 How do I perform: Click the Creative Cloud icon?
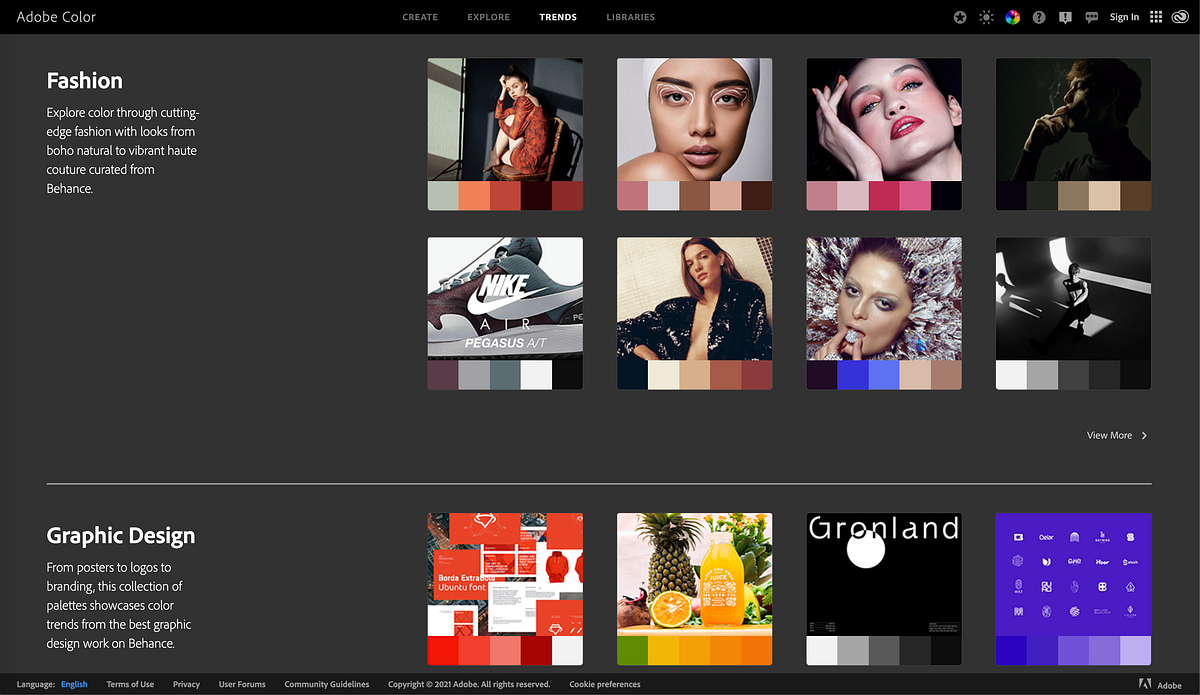coord(1180,17)
